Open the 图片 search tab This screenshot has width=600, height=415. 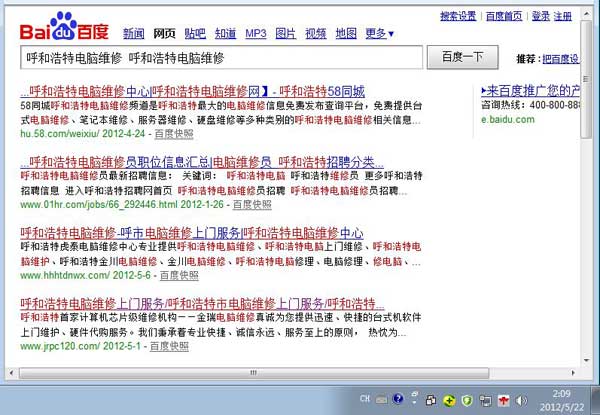[x=286, y=34]
